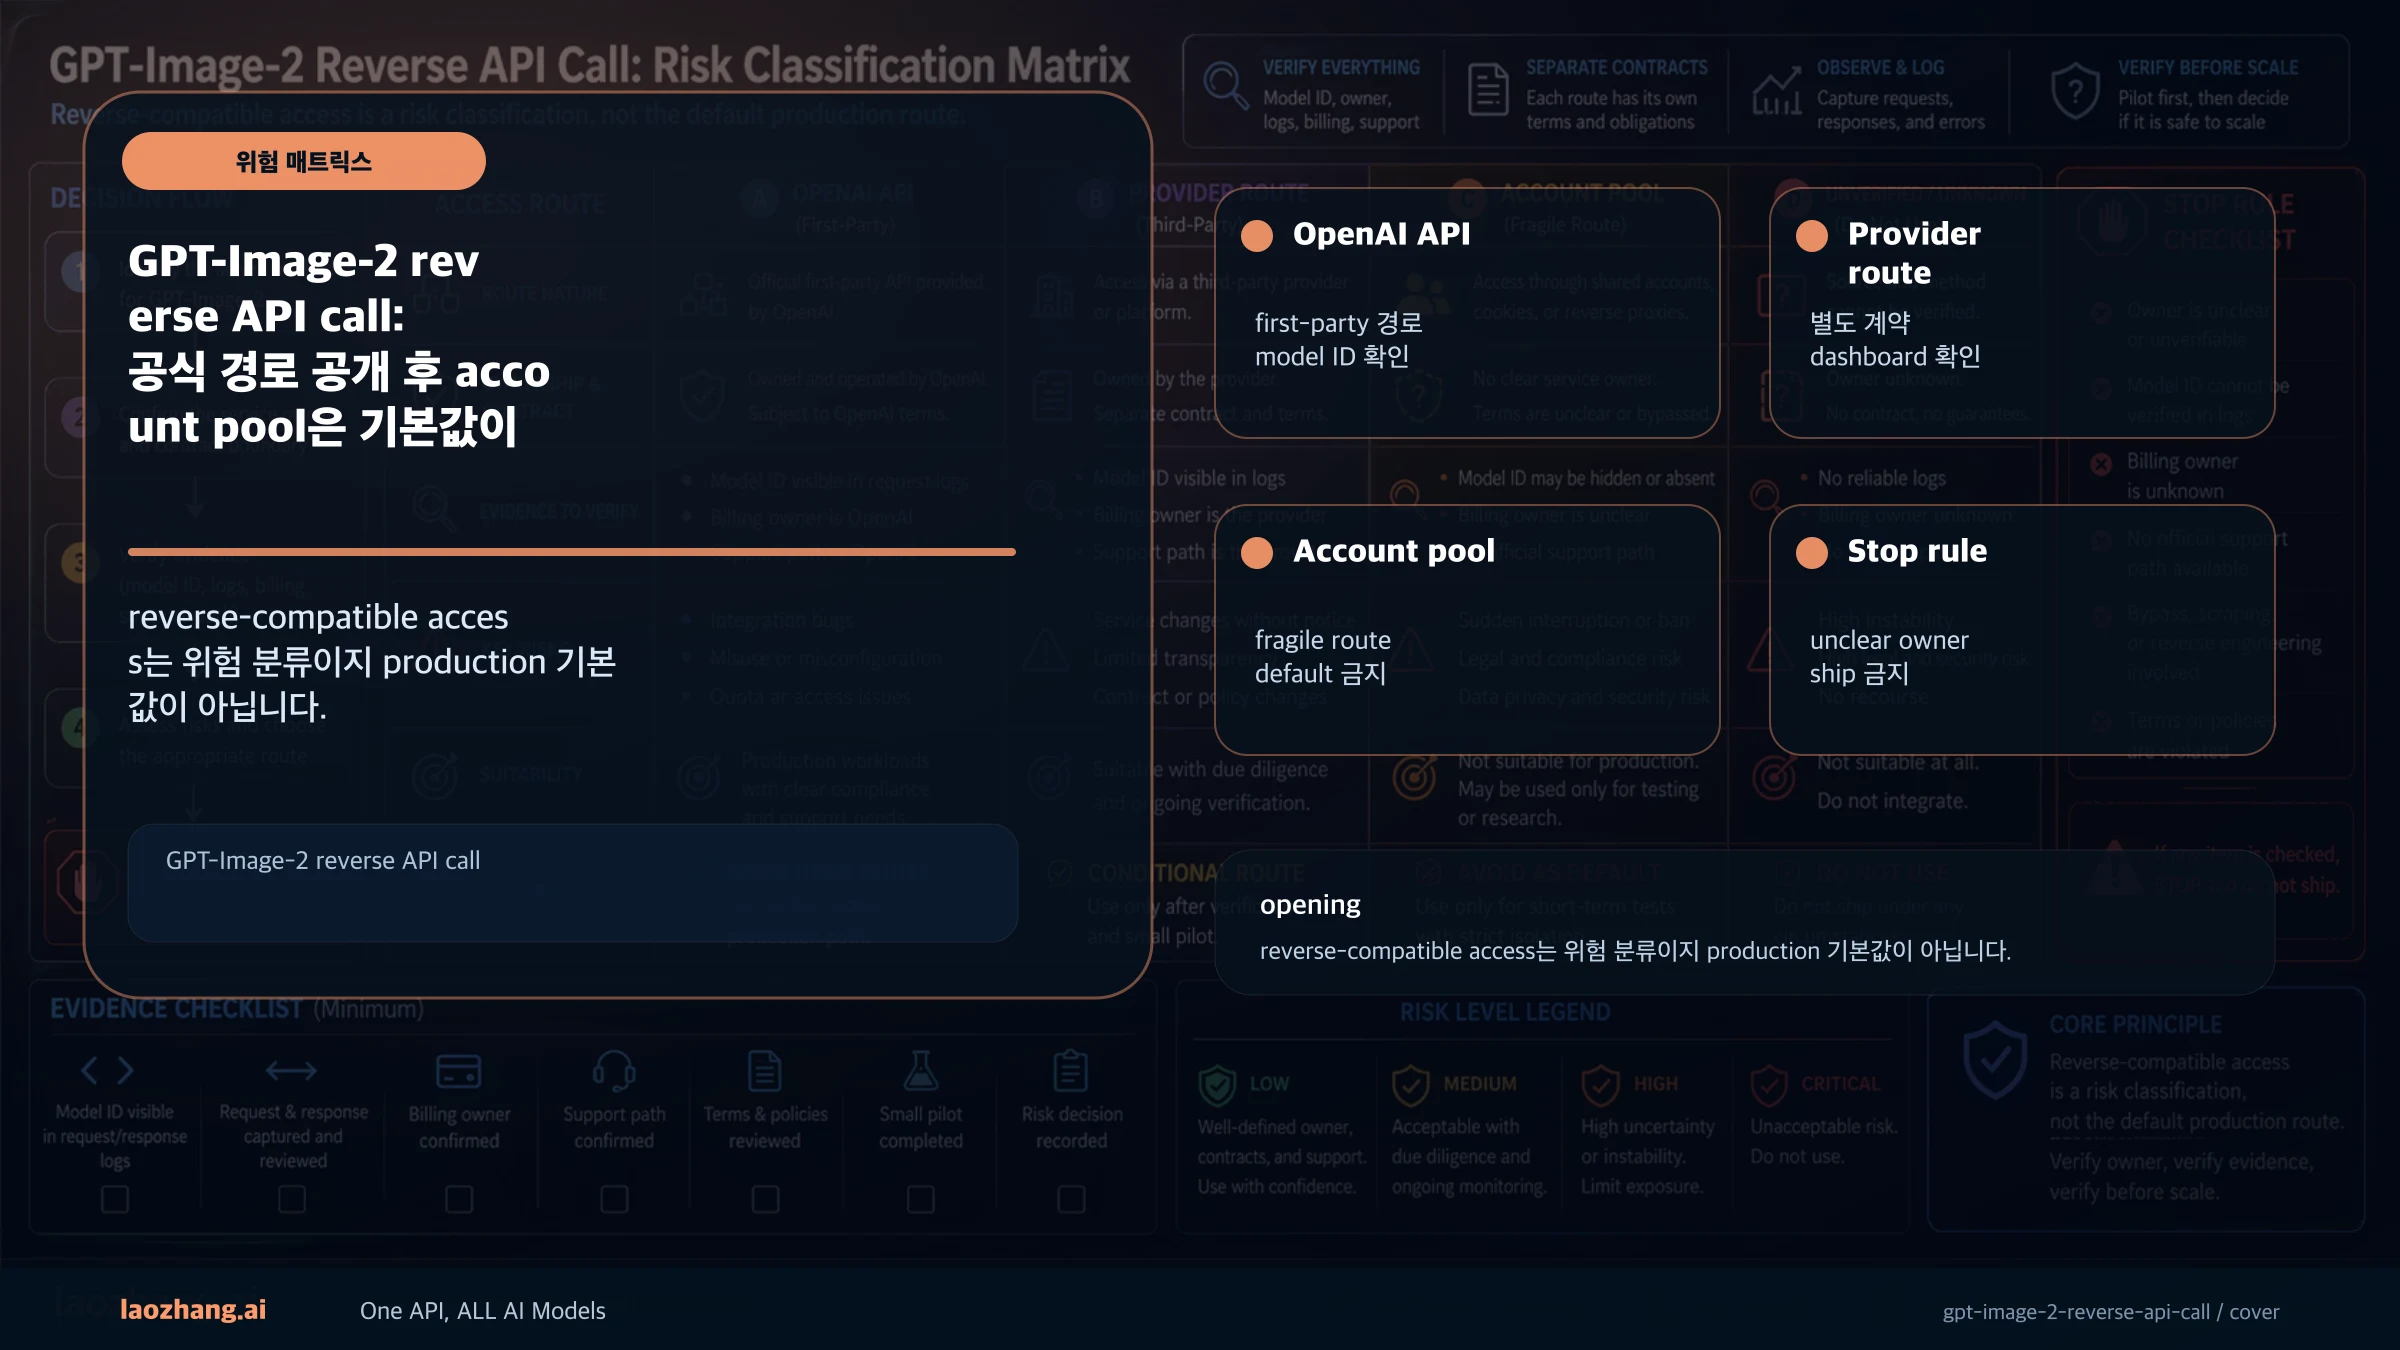Click the text 'Capture requests, responses, and errors'
Screen dimensions: 2400x1350
(x=1900, y=110)
